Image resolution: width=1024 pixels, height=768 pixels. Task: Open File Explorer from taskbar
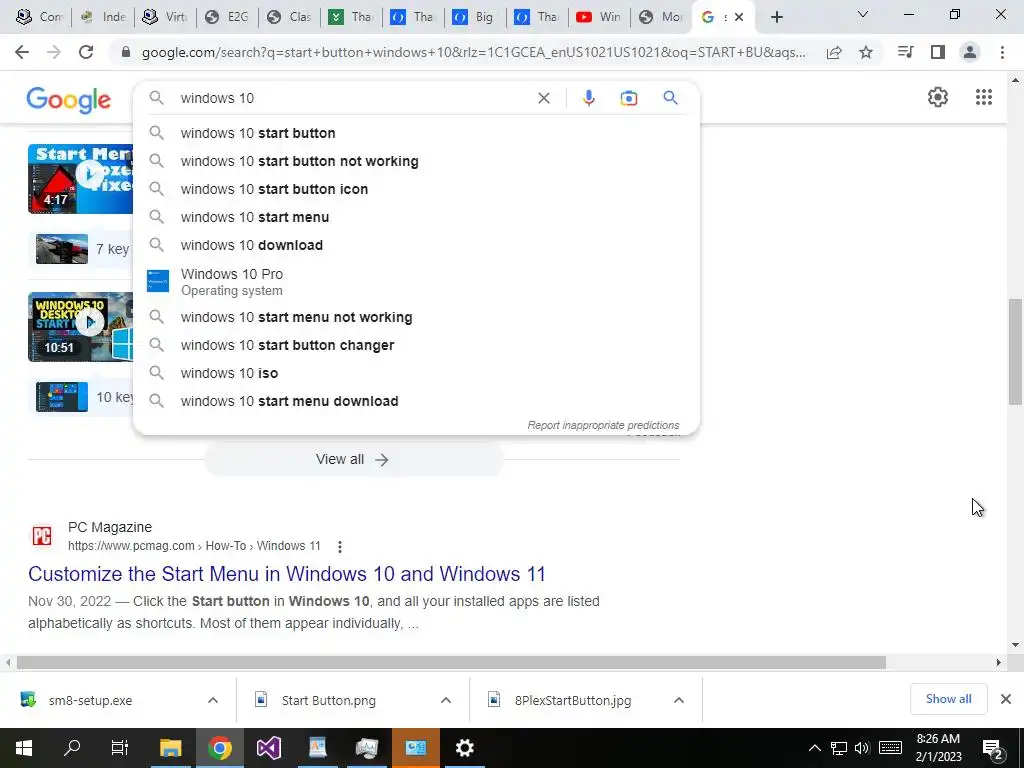[170, 748]
